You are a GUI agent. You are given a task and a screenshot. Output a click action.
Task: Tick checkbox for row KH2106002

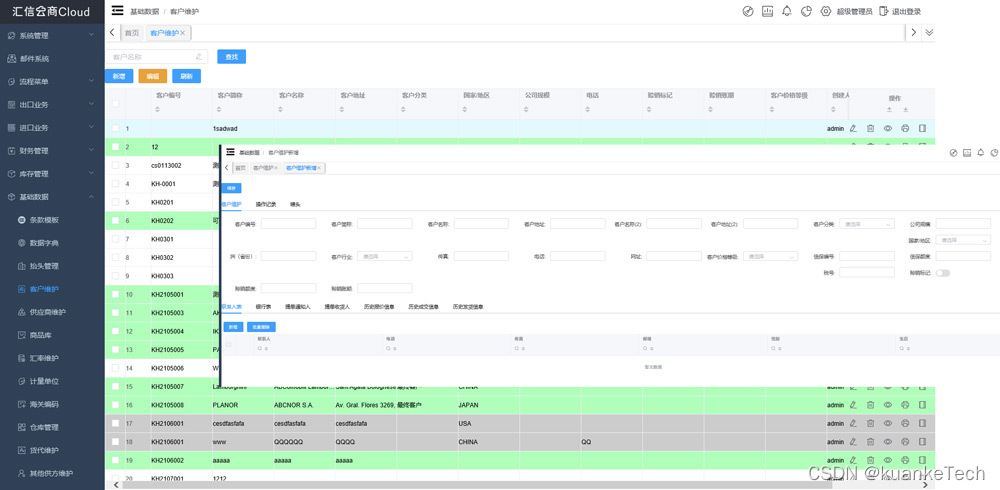115,460
